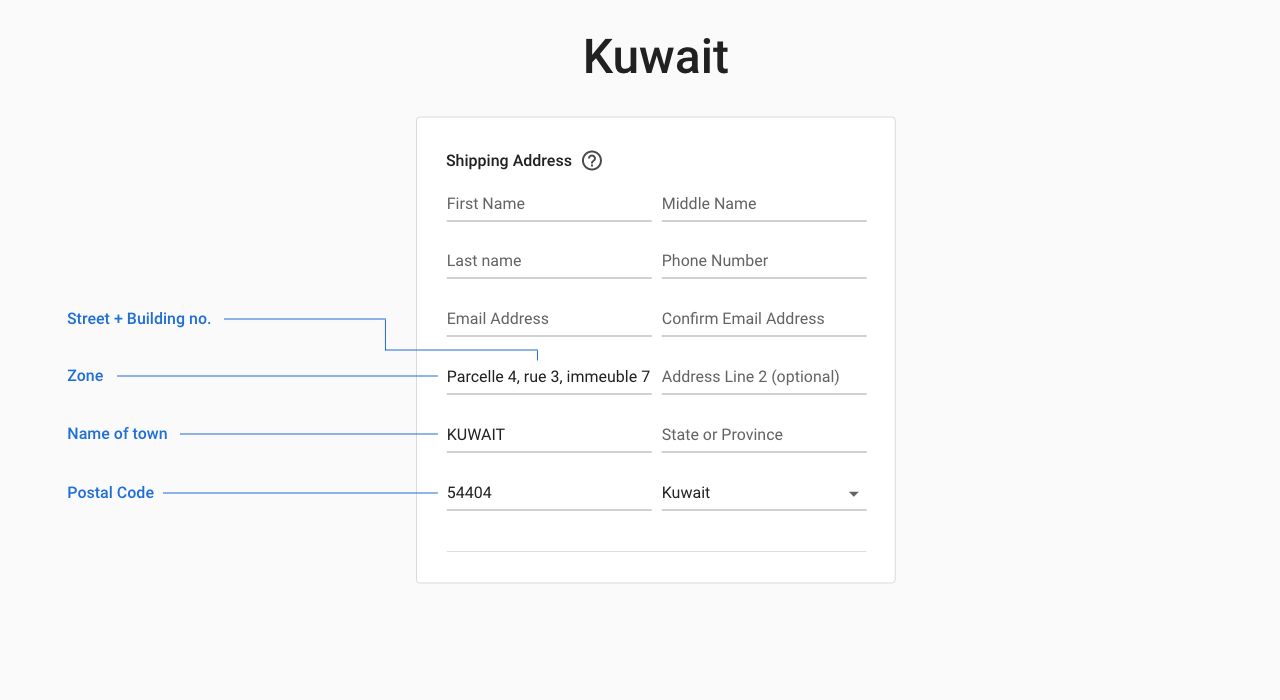
Task: Click the town field containing KUWAIT
Action: tap(549, 435)
